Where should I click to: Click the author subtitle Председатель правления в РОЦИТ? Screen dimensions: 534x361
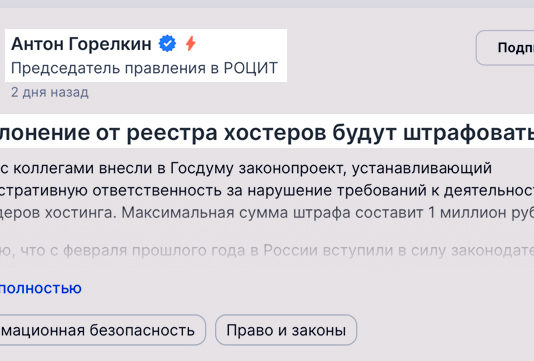click(x=144, y=68)
